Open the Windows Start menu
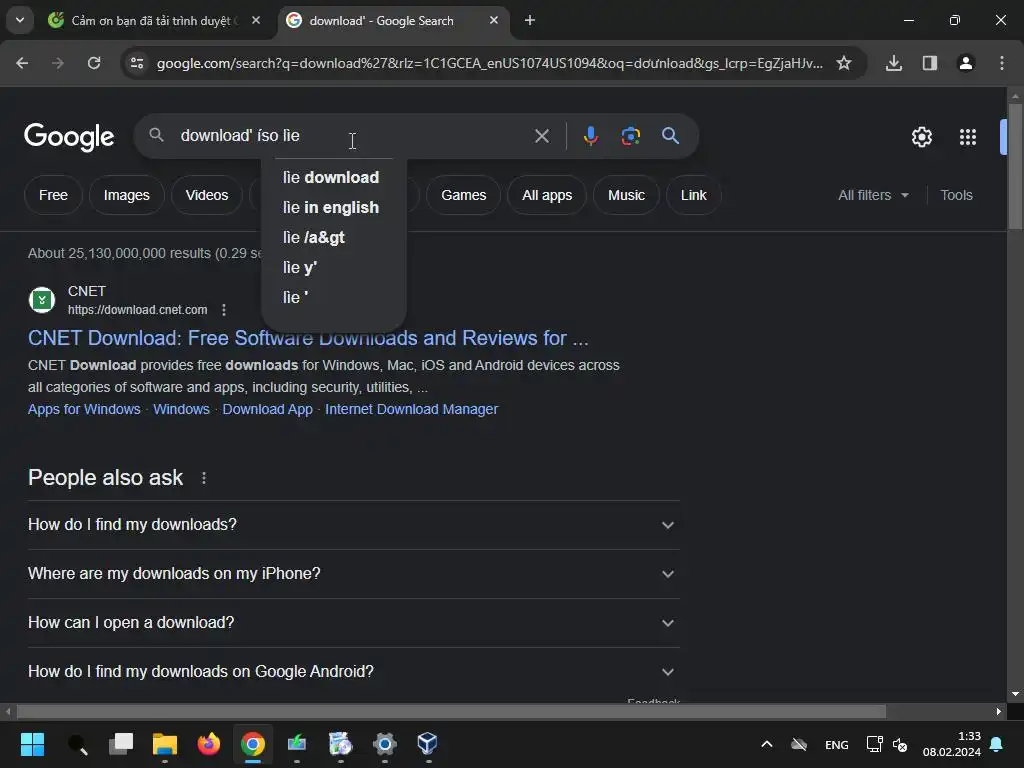This screenshot has height=768, width=1024. click(x=32, y=744)
